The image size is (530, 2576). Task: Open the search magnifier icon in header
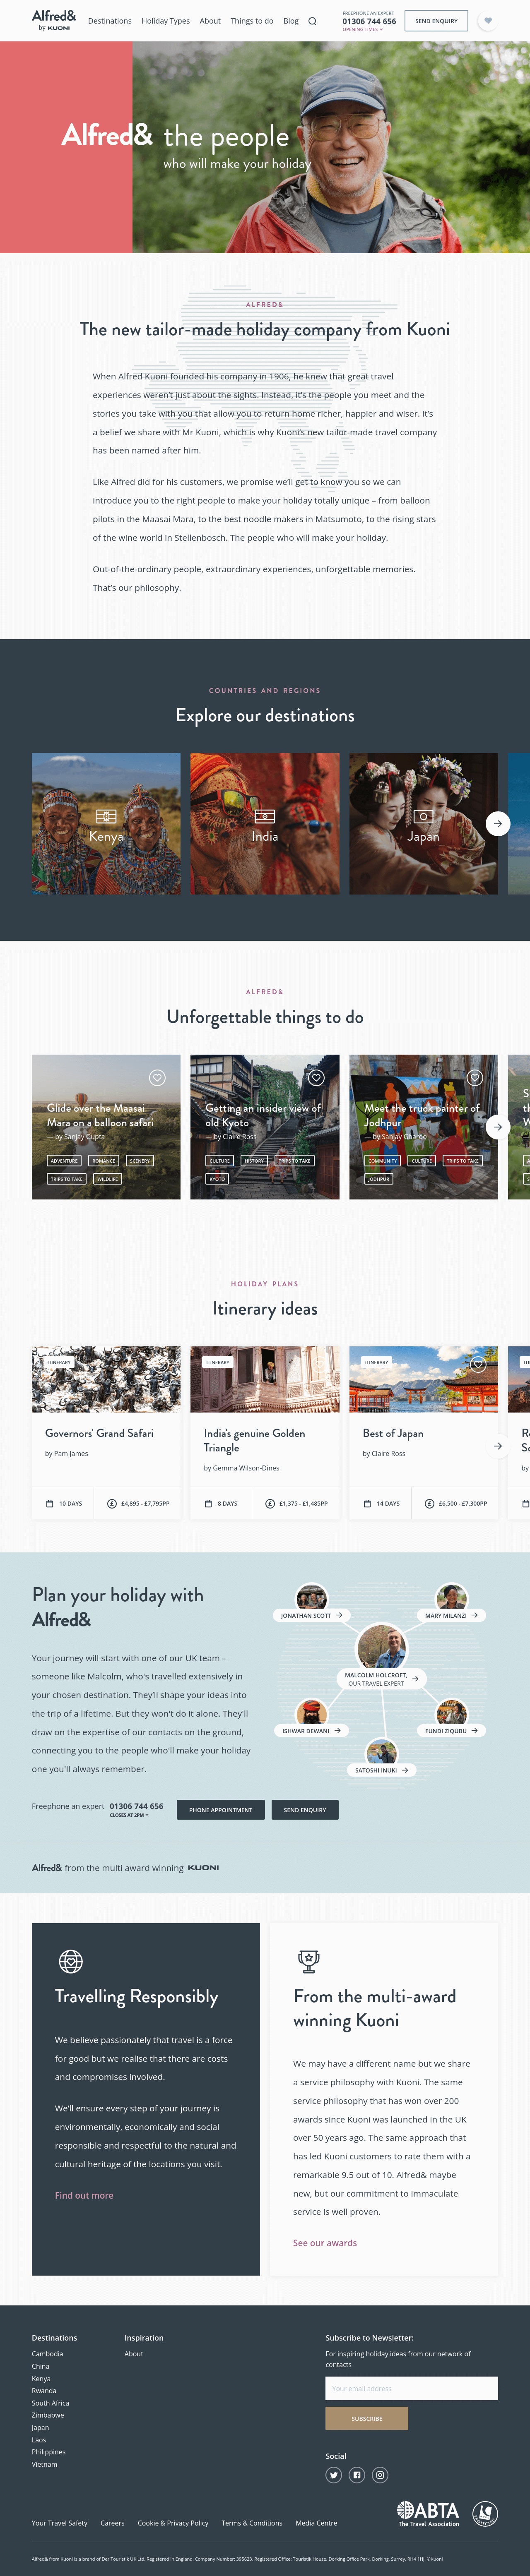coord(312,21)
